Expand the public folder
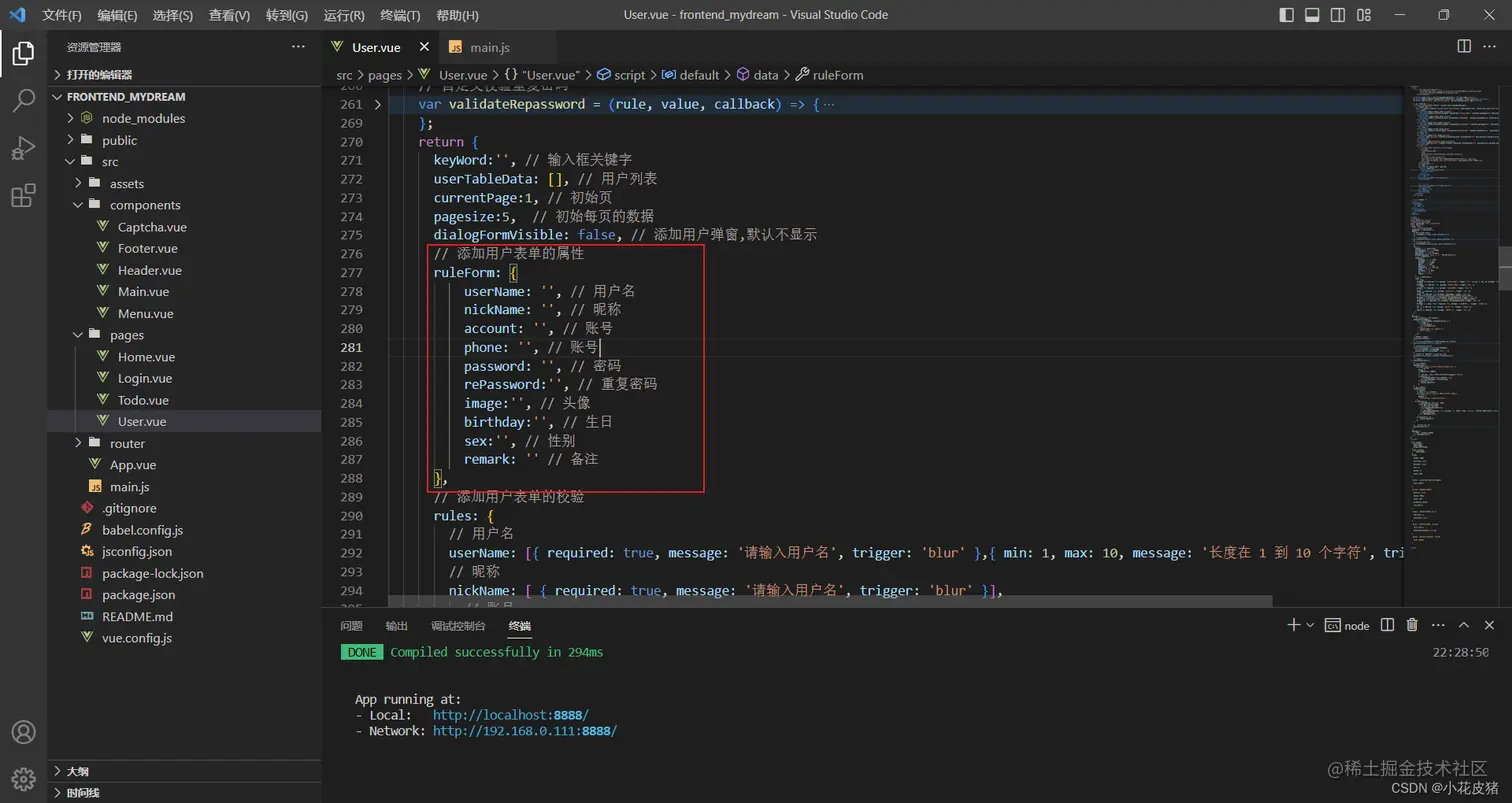1512x803 pixels. click(x=184, y=140)
